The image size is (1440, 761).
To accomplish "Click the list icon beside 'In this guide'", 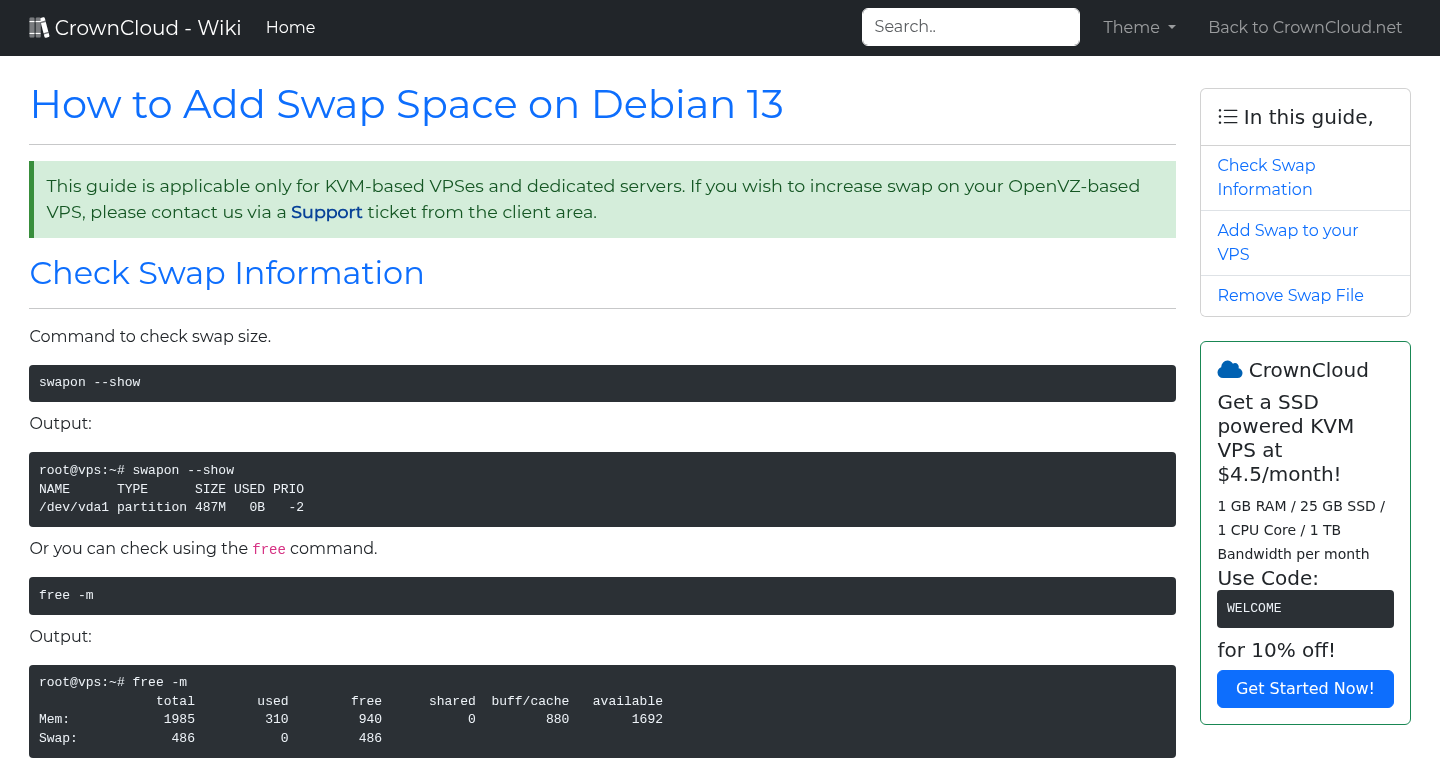I will pyautogui.click(x=1227, y=116).
